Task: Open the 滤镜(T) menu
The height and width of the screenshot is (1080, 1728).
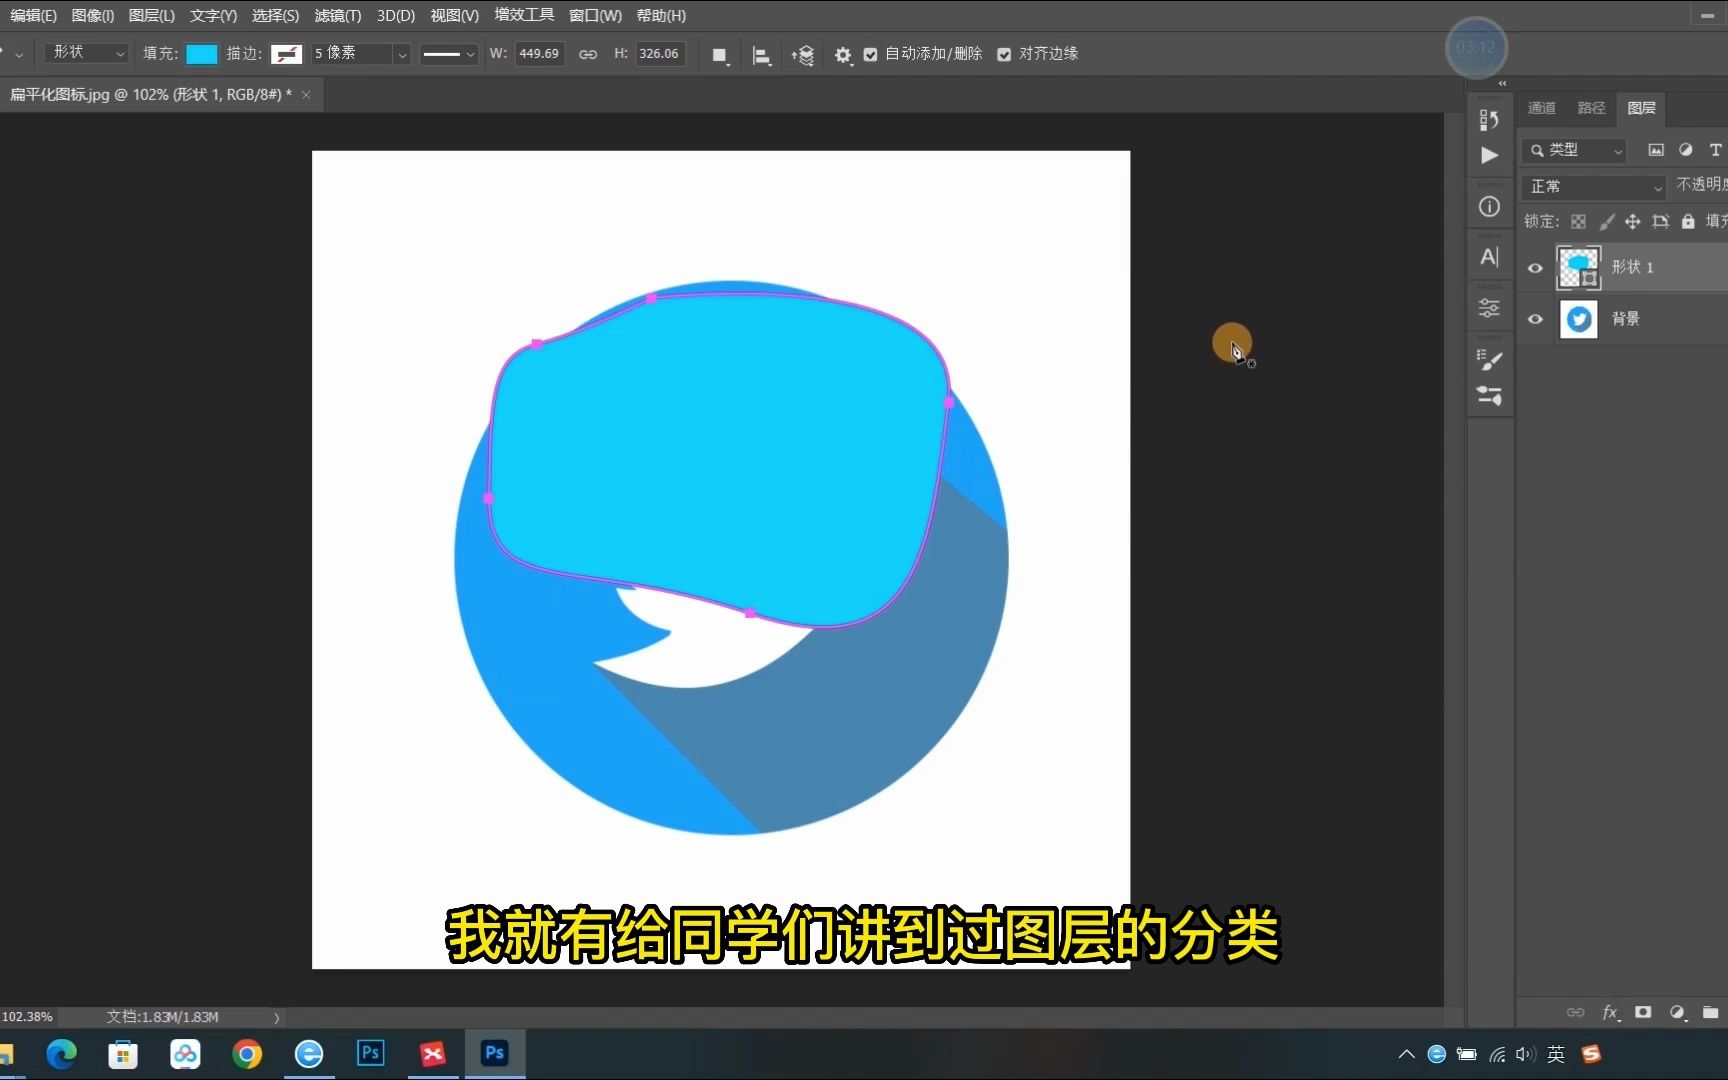Action: (338, 16)
